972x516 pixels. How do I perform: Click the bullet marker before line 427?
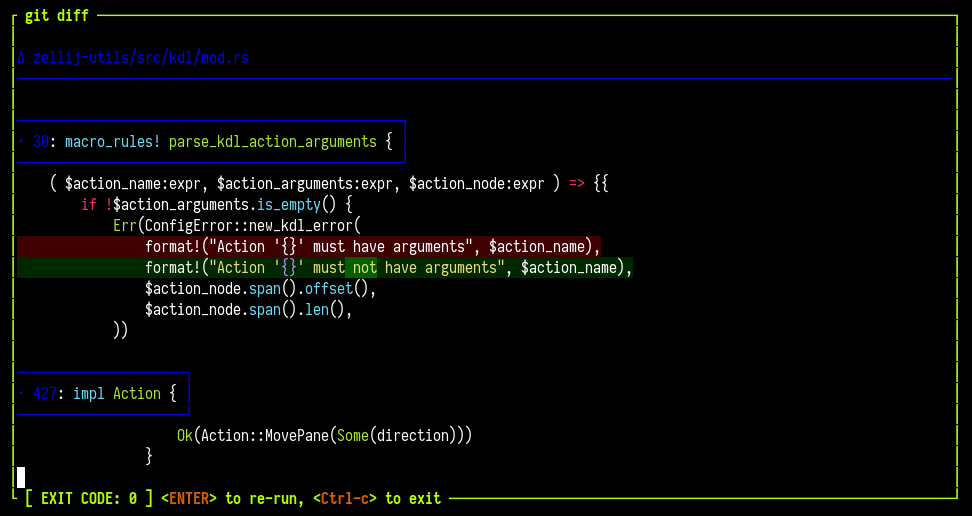click(x=21, y=394)
